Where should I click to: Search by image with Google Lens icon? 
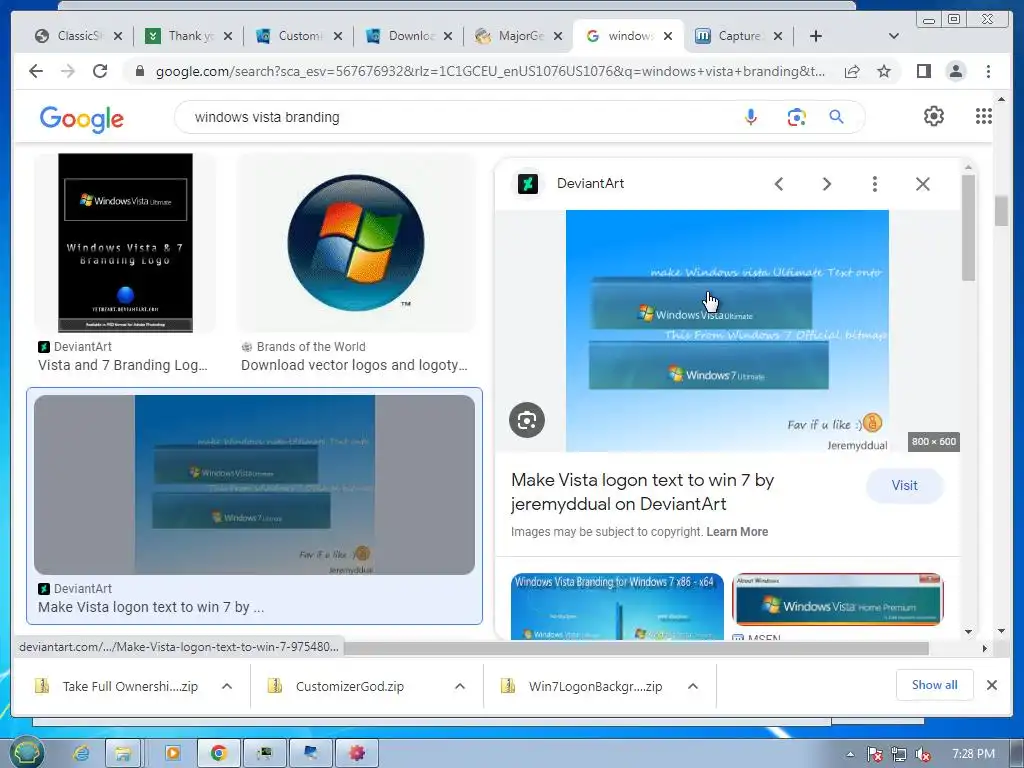tap(796, 118)
